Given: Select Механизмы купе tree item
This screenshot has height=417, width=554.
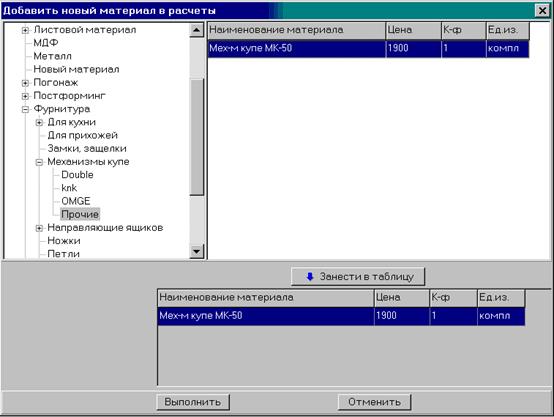Looking at the screenshot, I should [88, 161].
